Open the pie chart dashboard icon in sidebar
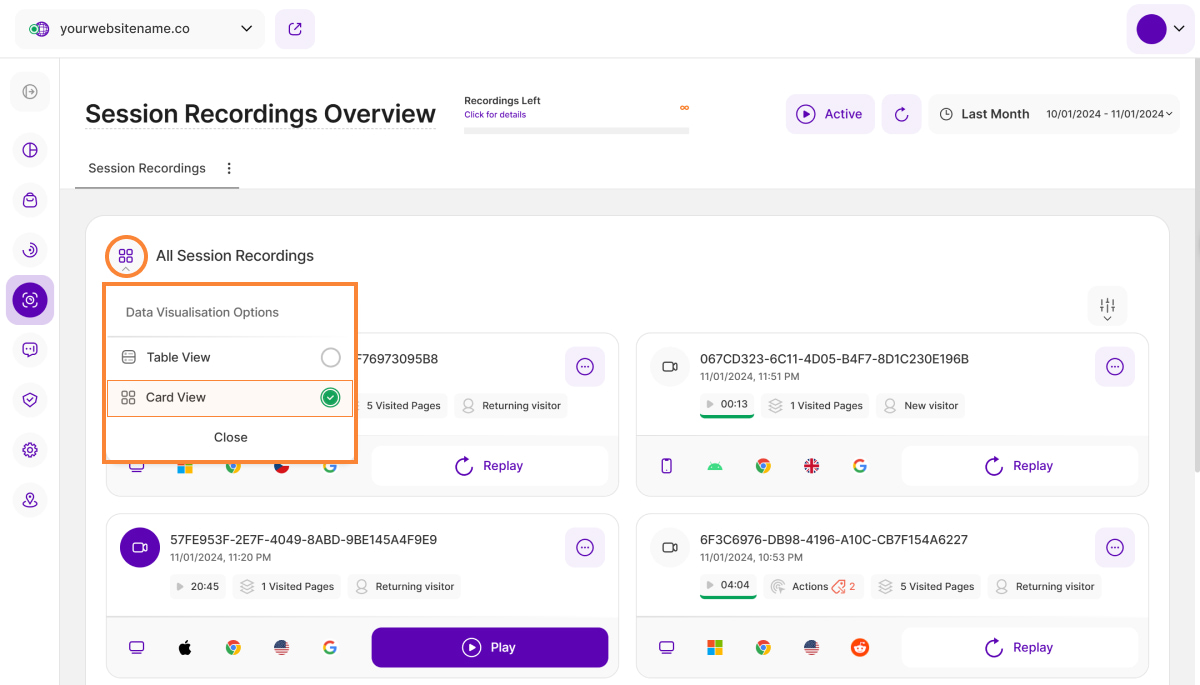Image resolution: width=1200 pixels, height=685 pixels. click(30, 151)
